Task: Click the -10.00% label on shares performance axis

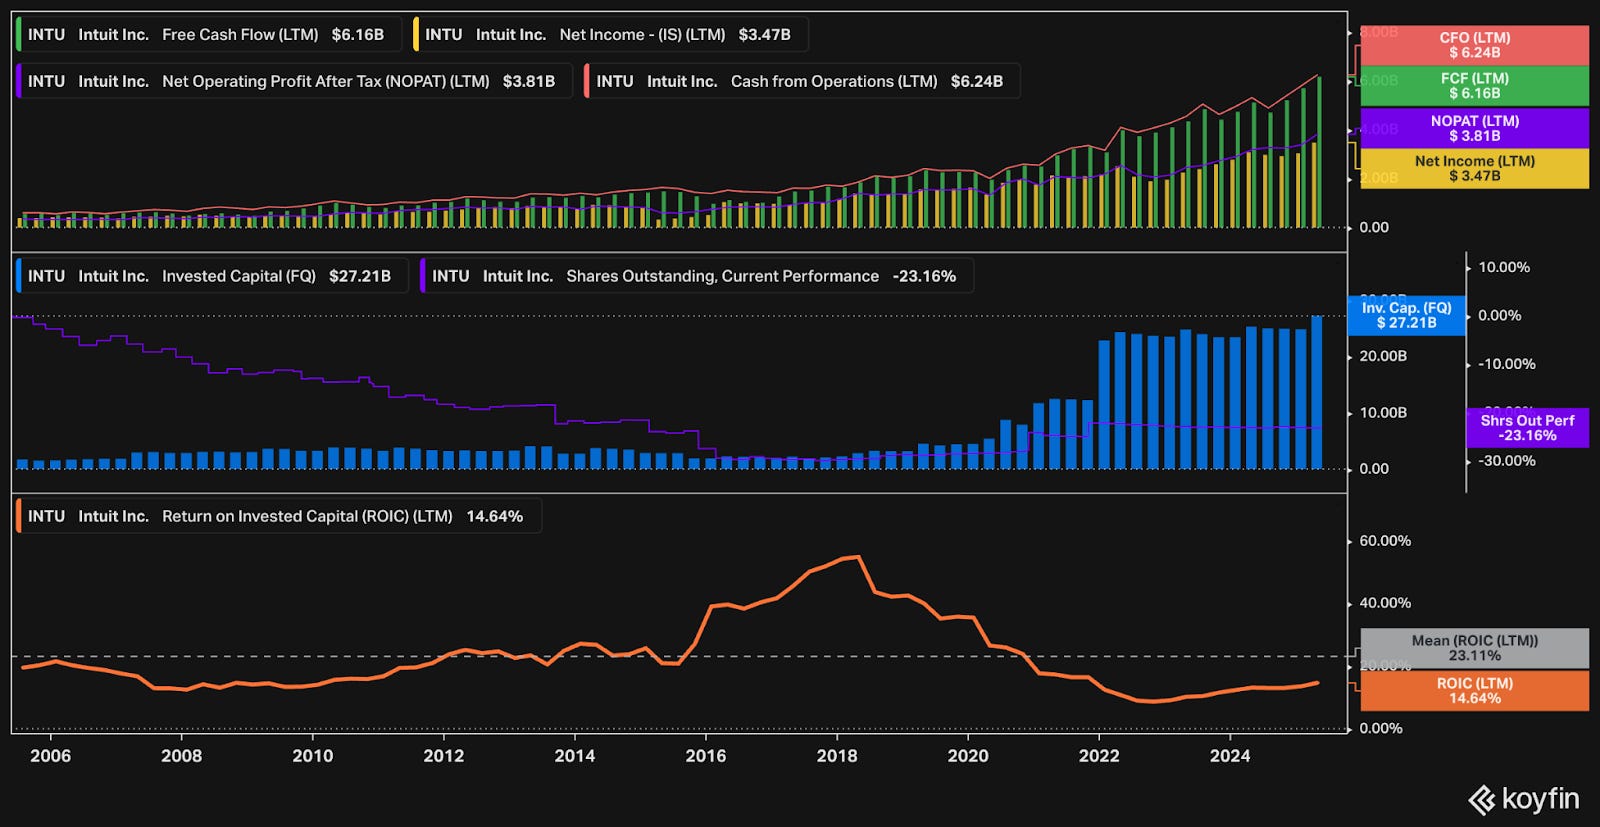Action: click(1507, 364)
